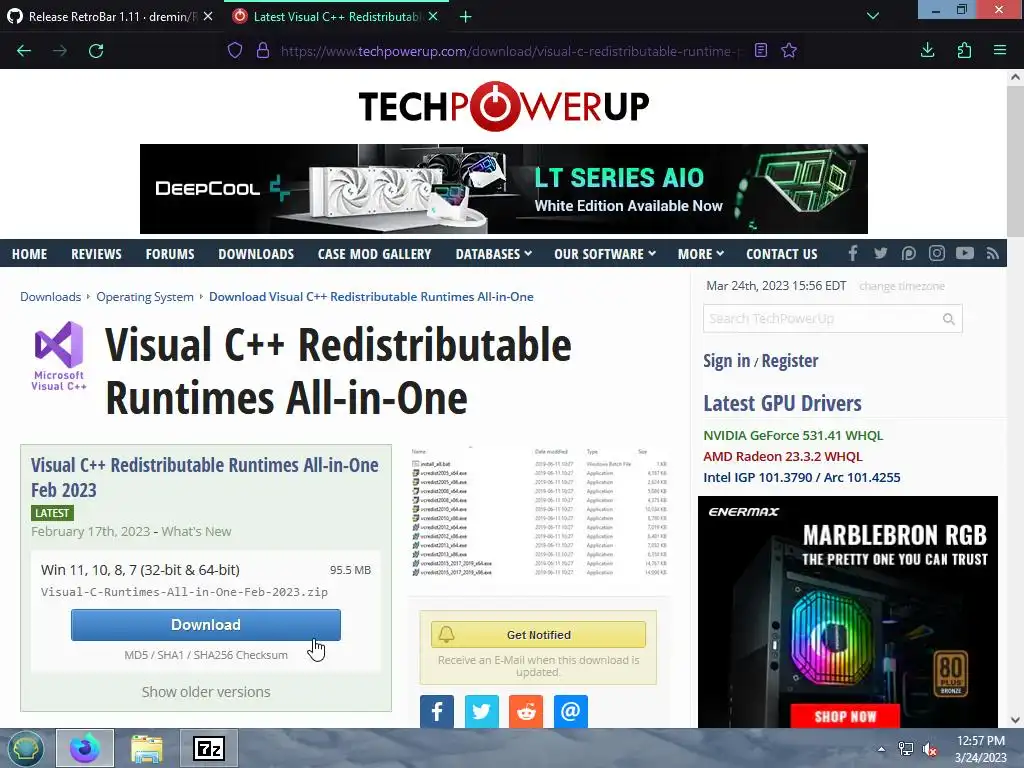Click the TechPowerUp logo
Image resolution: width=1024 pixels, height=768 pixels.
[x=504, y=106]
